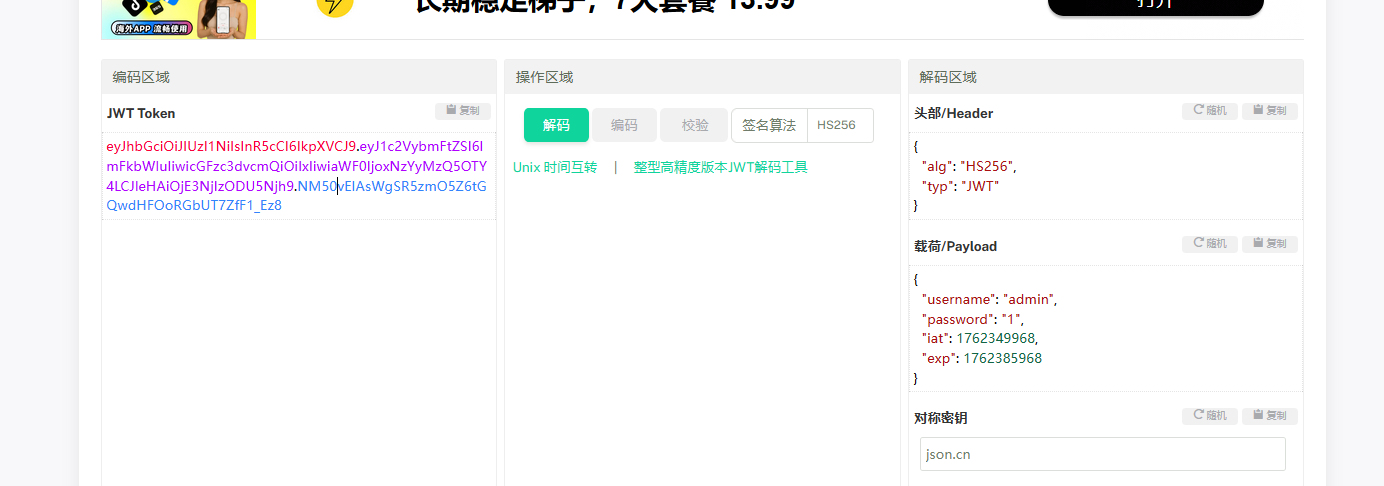Open the Unix 时间互转 link

tap(555, 167)
